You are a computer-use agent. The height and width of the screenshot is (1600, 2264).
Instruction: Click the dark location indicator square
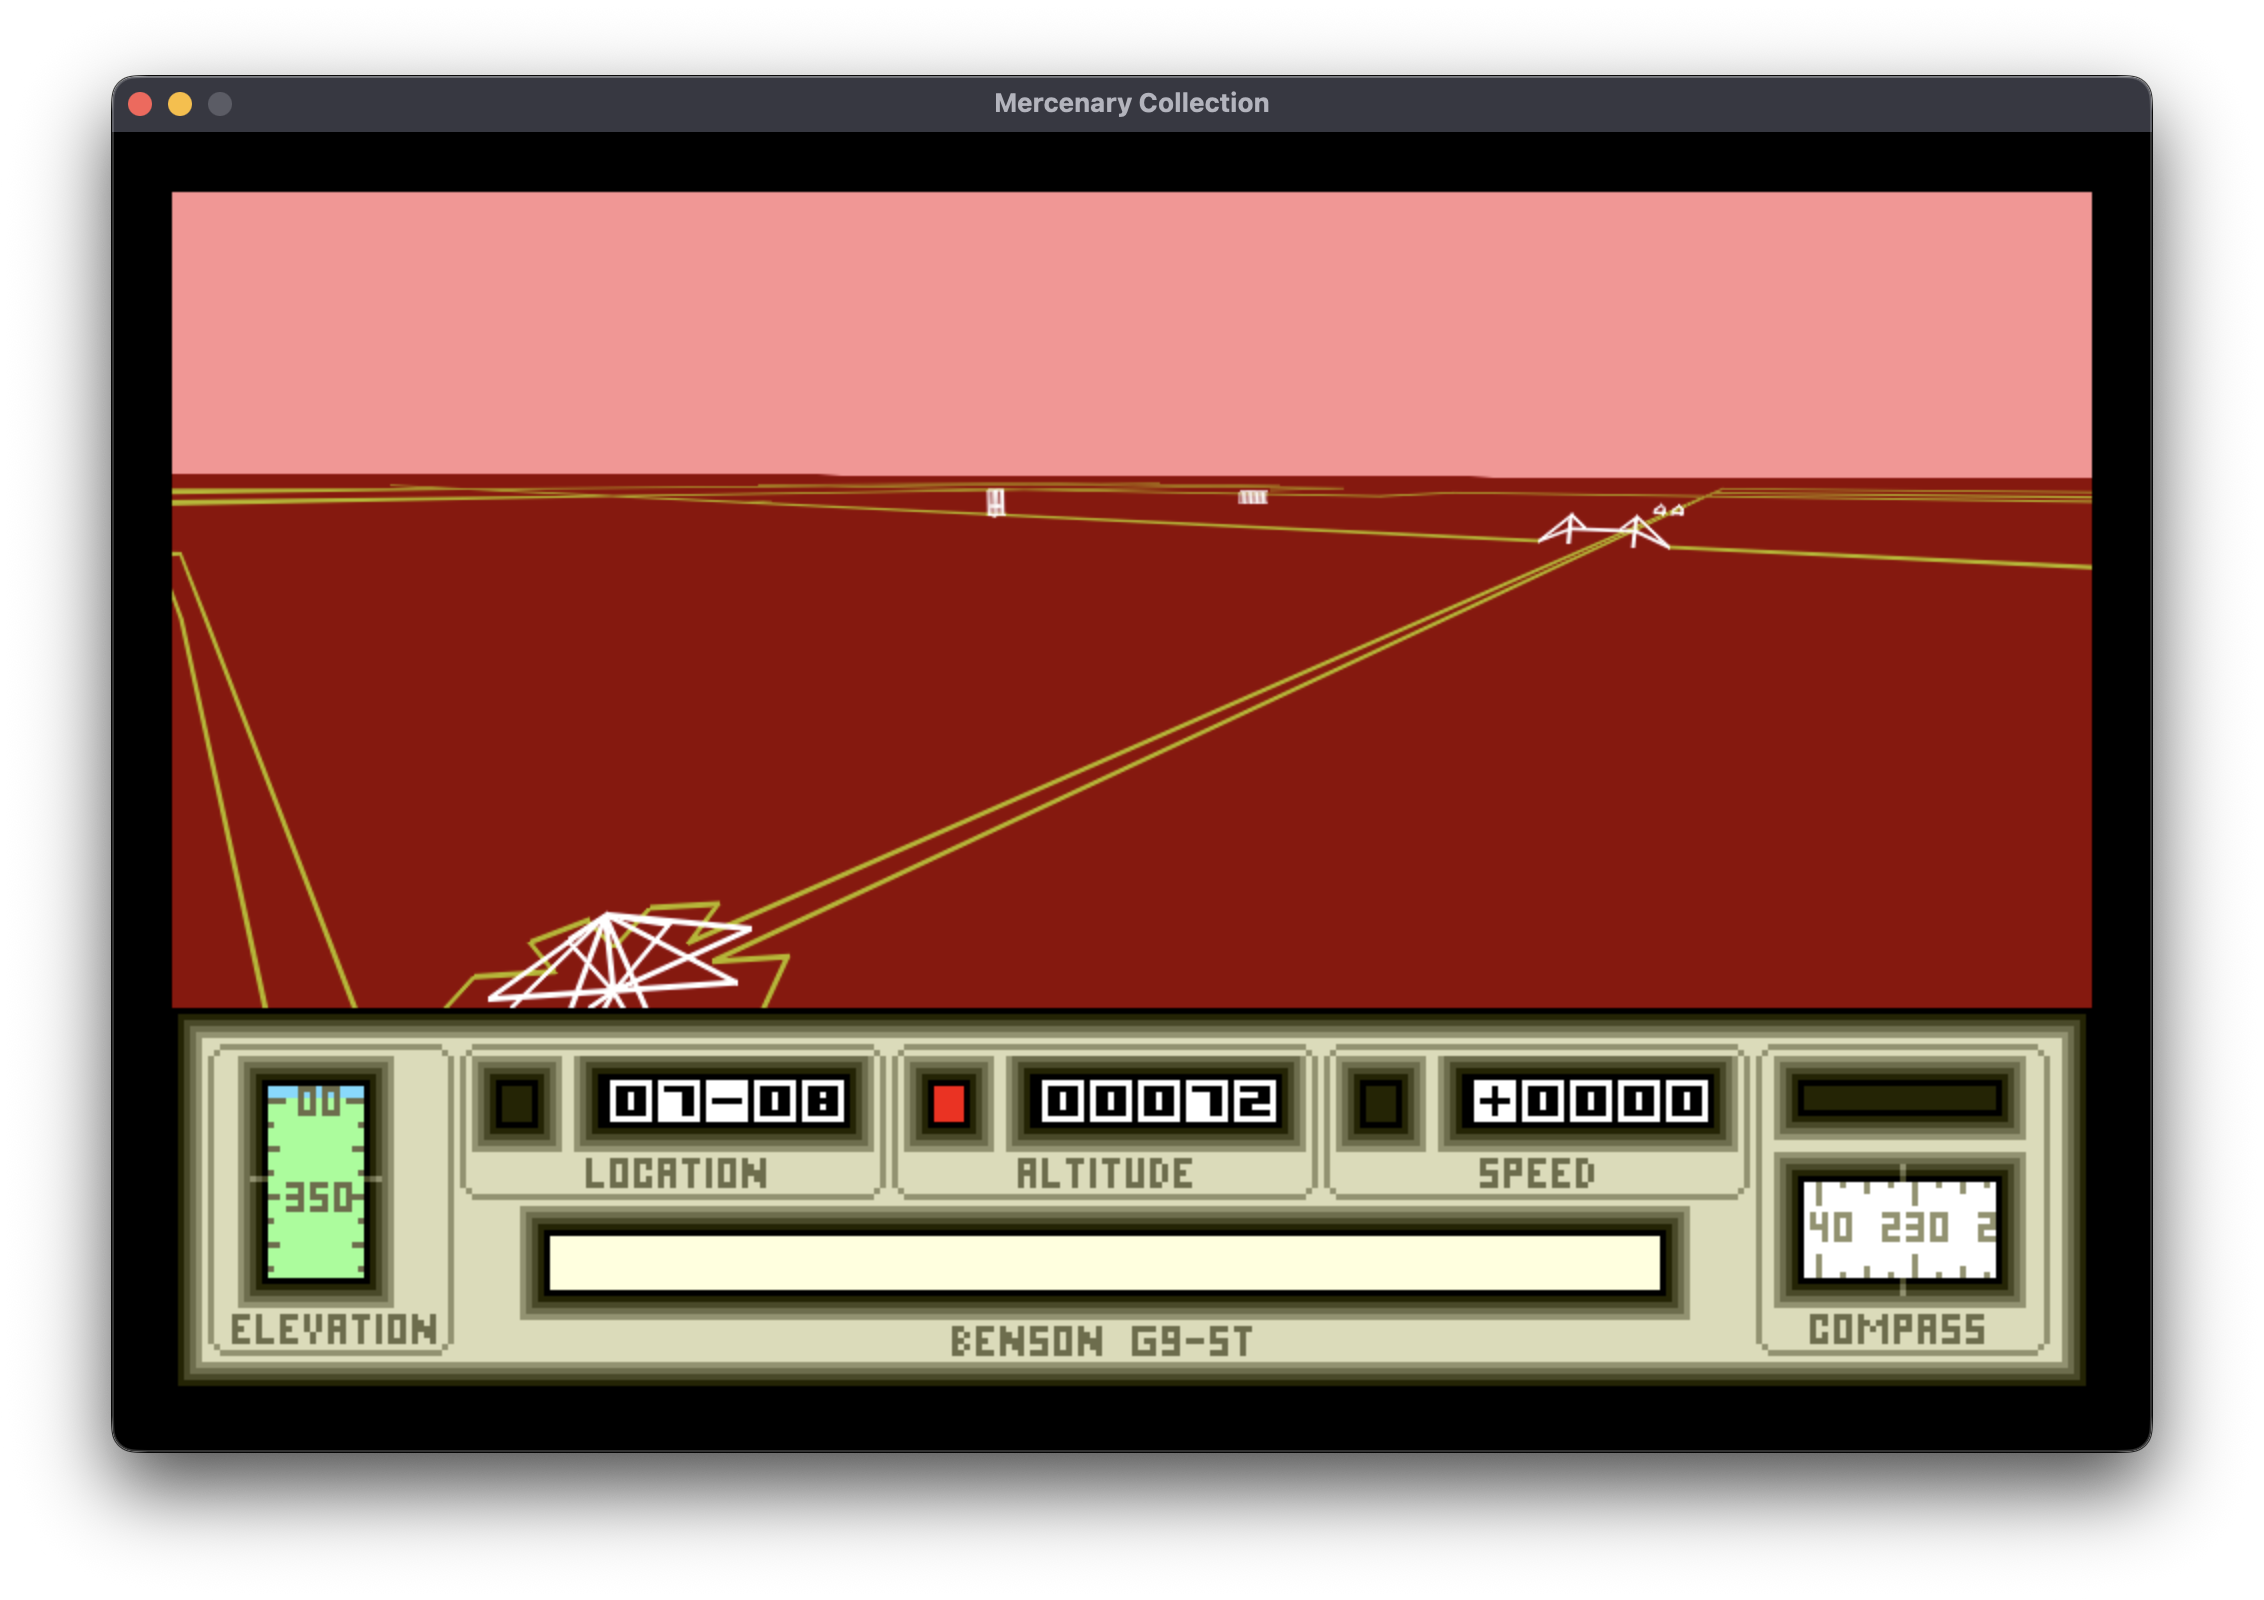(x=517, y=1104)
